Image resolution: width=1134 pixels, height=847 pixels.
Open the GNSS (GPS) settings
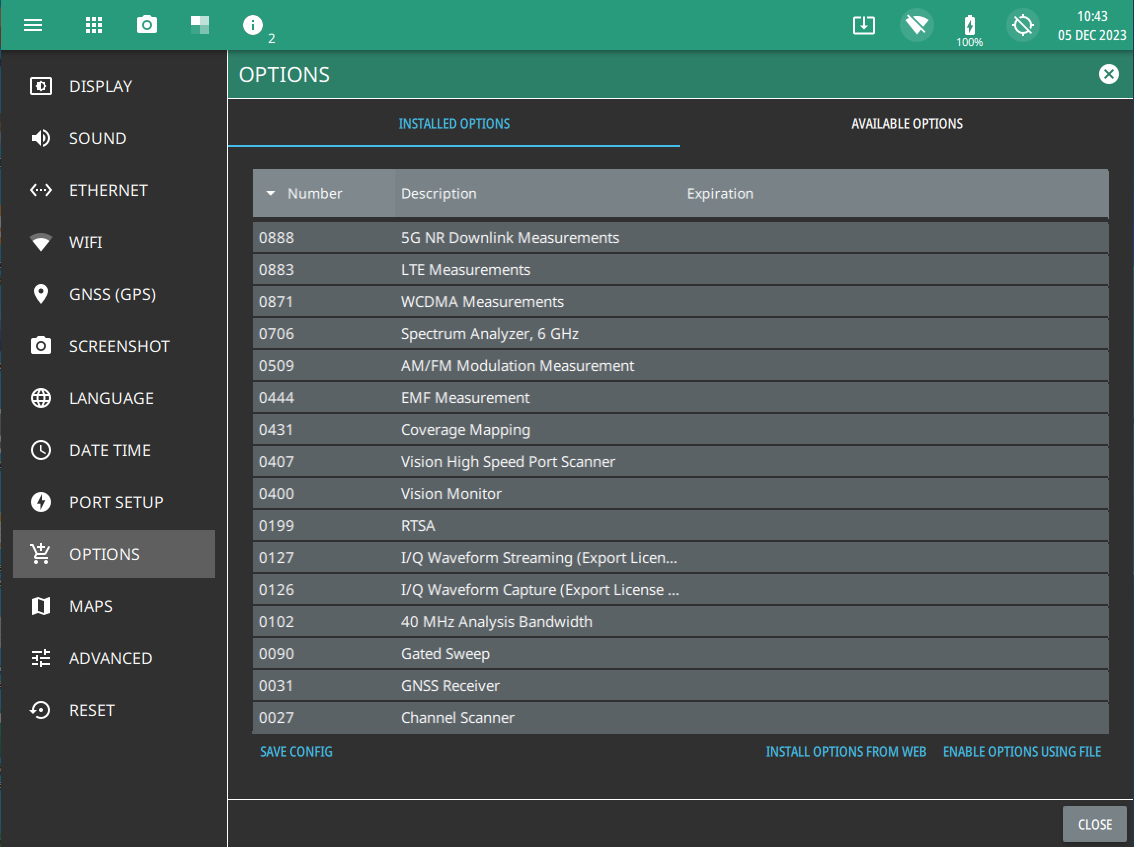112,294
